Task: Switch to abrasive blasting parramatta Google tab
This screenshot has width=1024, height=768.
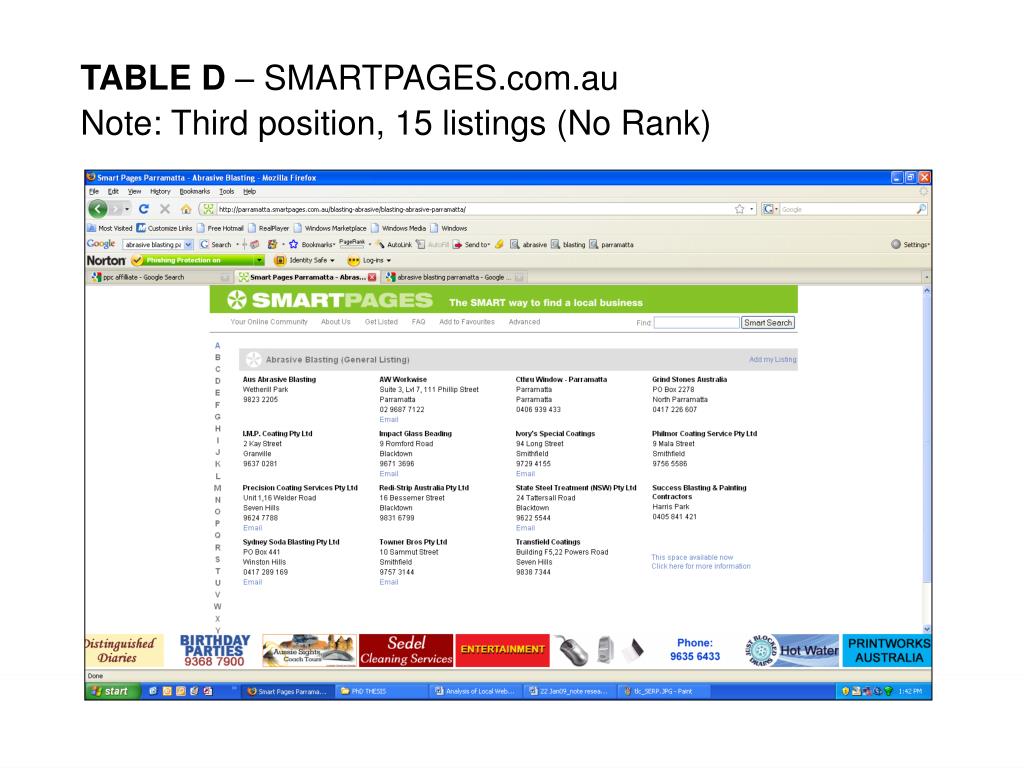Action: pos(455,277)
